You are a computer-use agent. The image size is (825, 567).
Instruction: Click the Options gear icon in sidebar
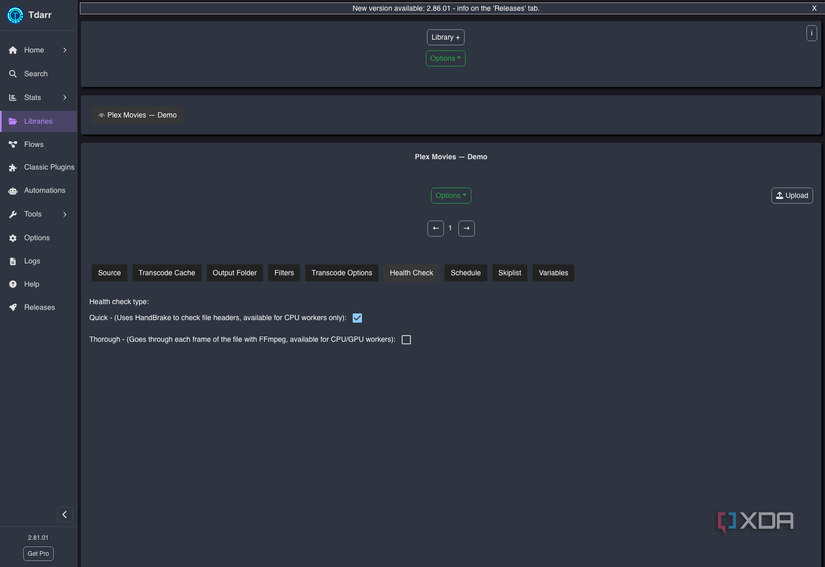tap(13, 238)
